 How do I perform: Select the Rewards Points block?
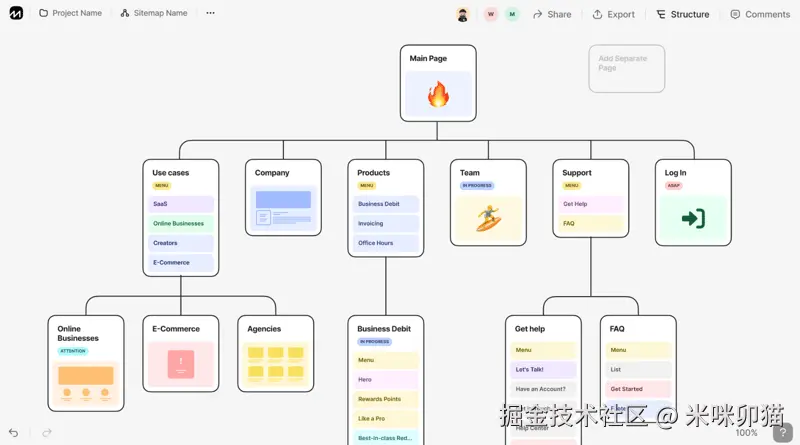[386, 399]
